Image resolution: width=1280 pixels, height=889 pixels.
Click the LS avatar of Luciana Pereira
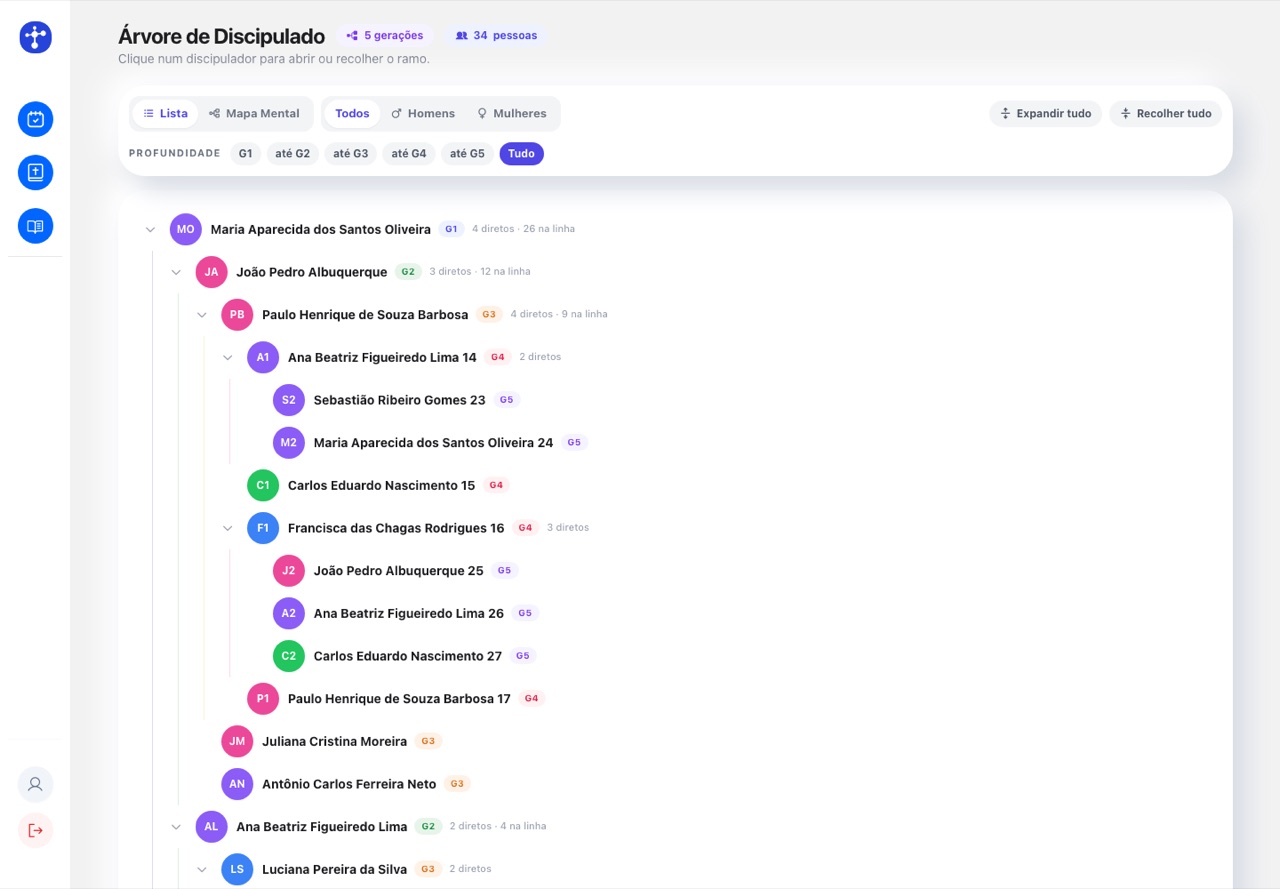tap(237, 869)
